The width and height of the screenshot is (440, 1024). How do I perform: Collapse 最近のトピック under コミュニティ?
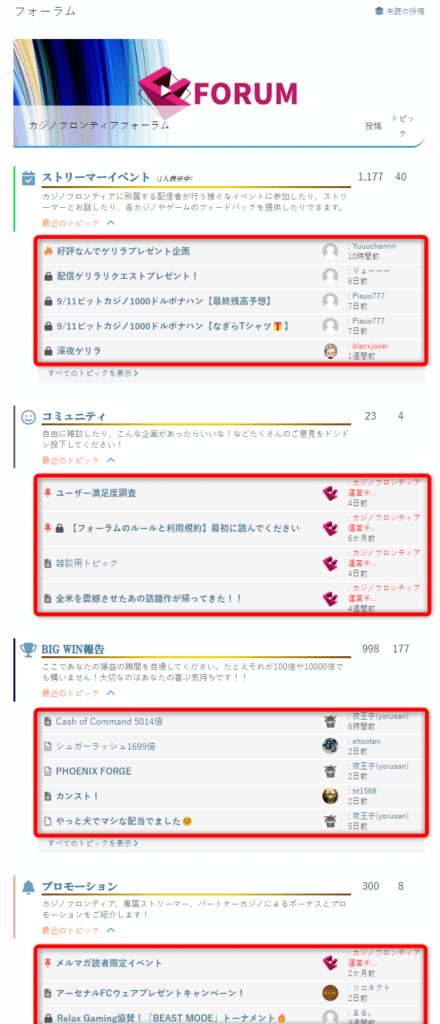[111, 460]
